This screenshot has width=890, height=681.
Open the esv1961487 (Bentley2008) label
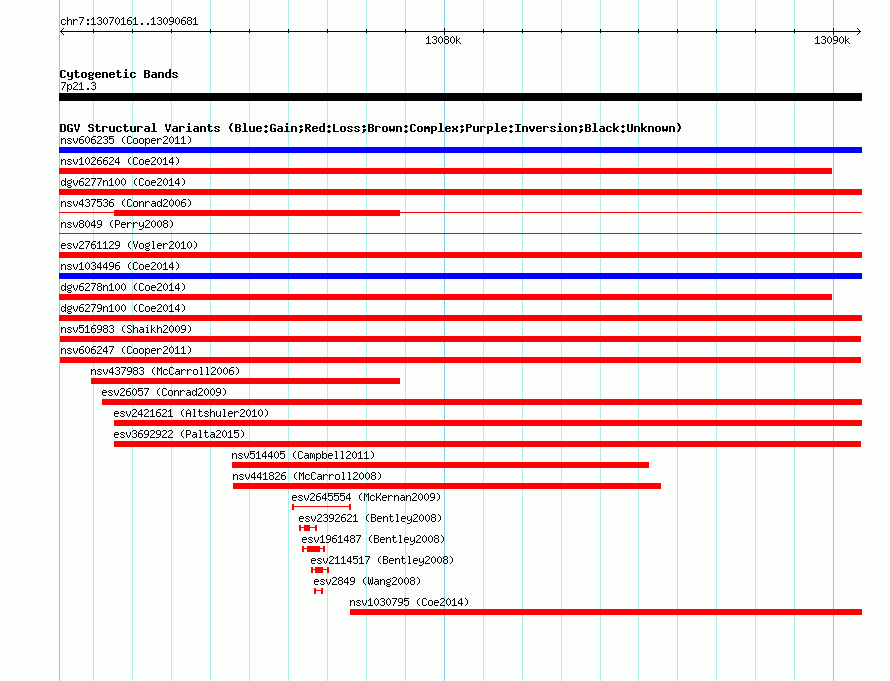(x=373, y=539)
